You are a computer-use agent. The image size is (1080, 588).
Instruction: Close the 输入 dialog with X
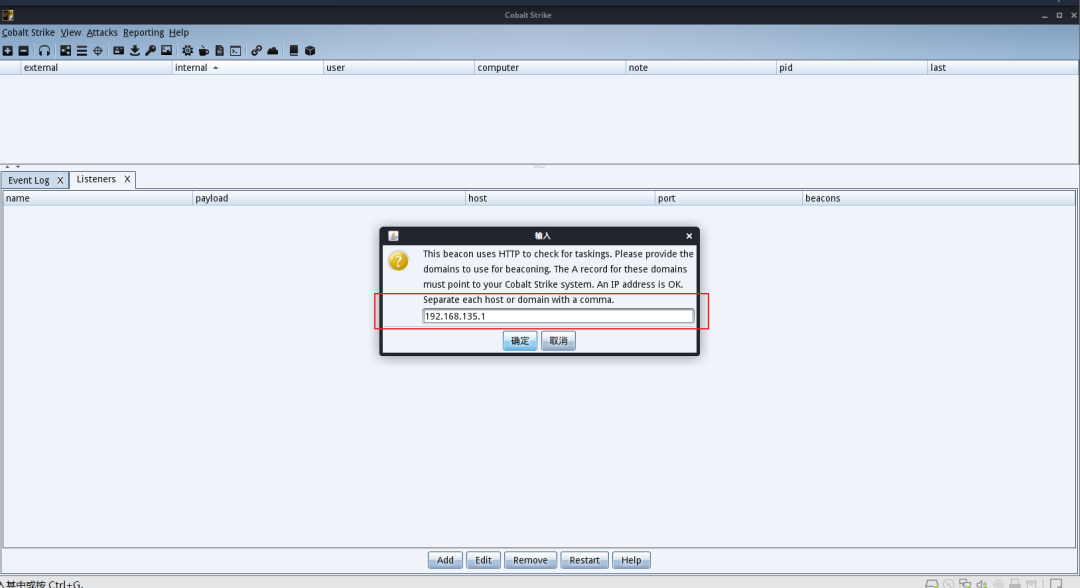click(x=689, y=236)
